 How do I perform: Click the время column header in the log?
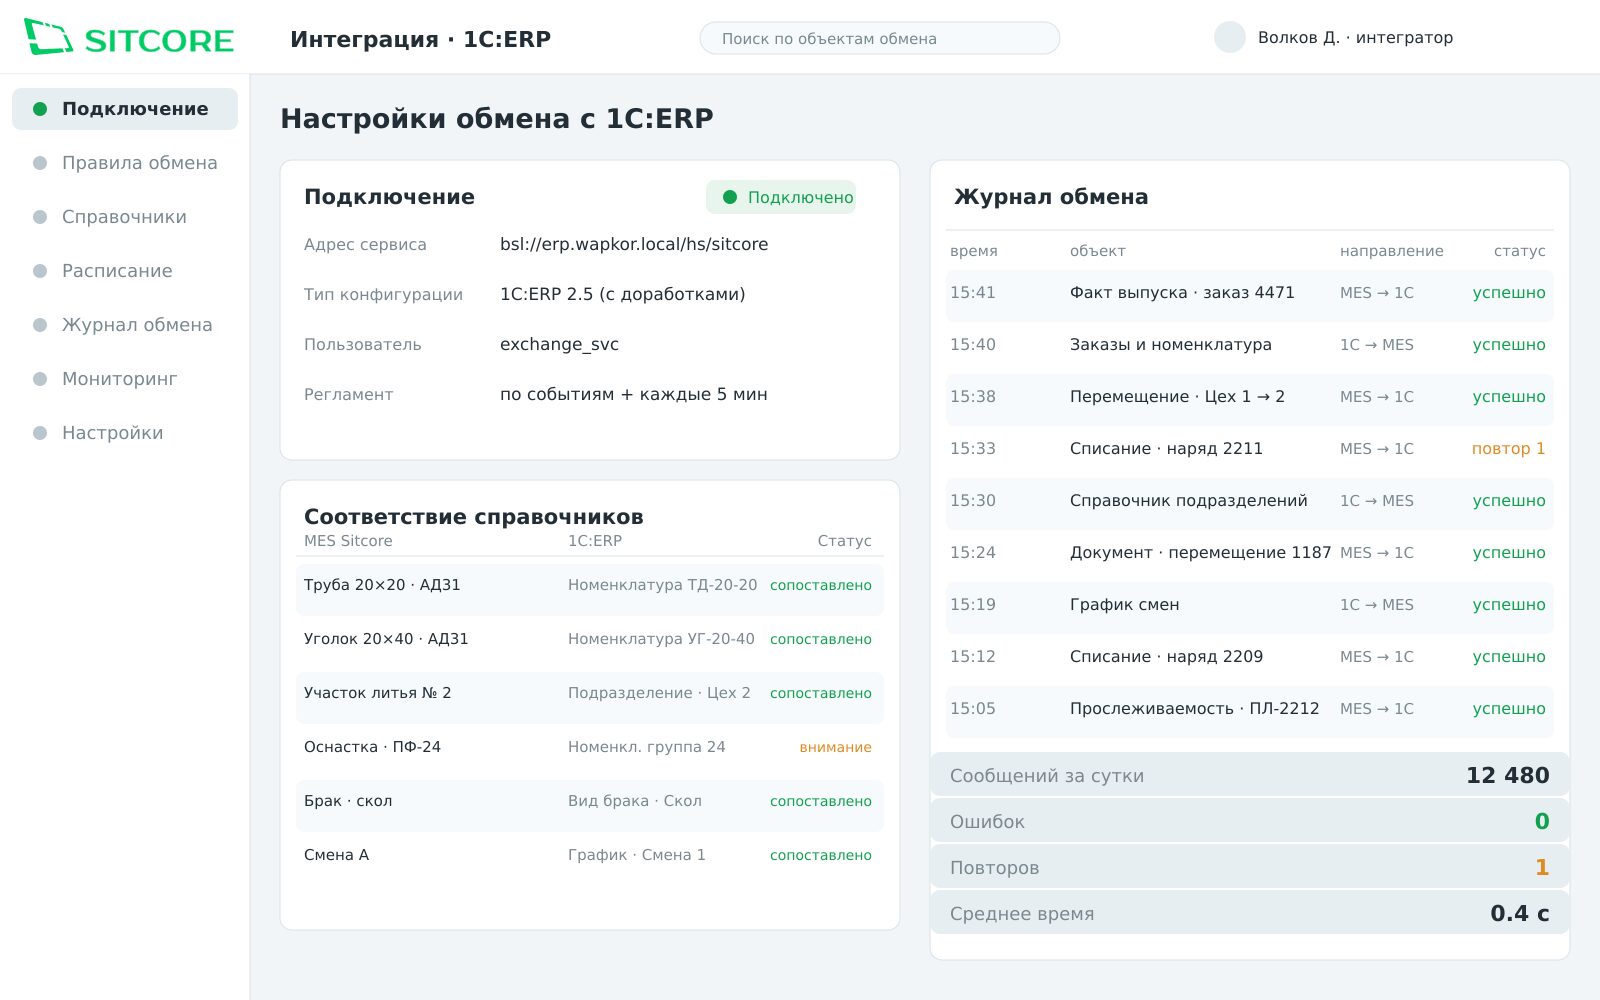point(974,251)
